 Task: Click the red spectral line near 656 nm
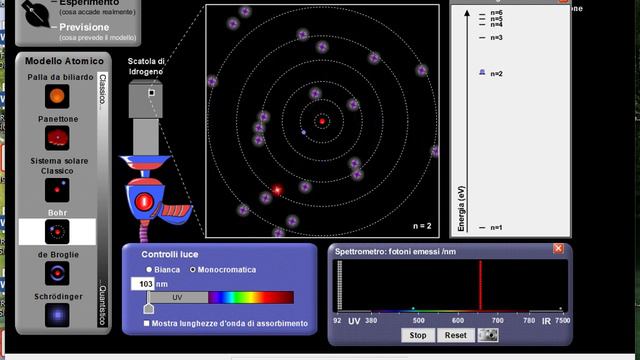coord(480,285)
